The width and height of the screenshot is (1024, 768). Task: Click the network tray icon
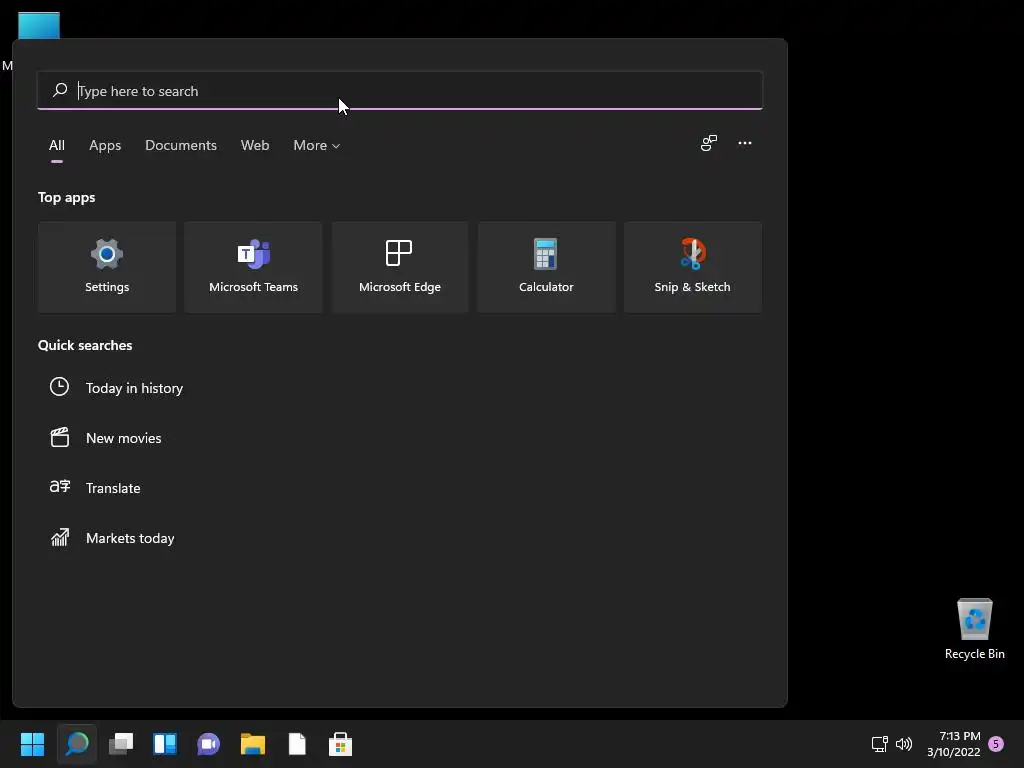[x=880, y=744]
